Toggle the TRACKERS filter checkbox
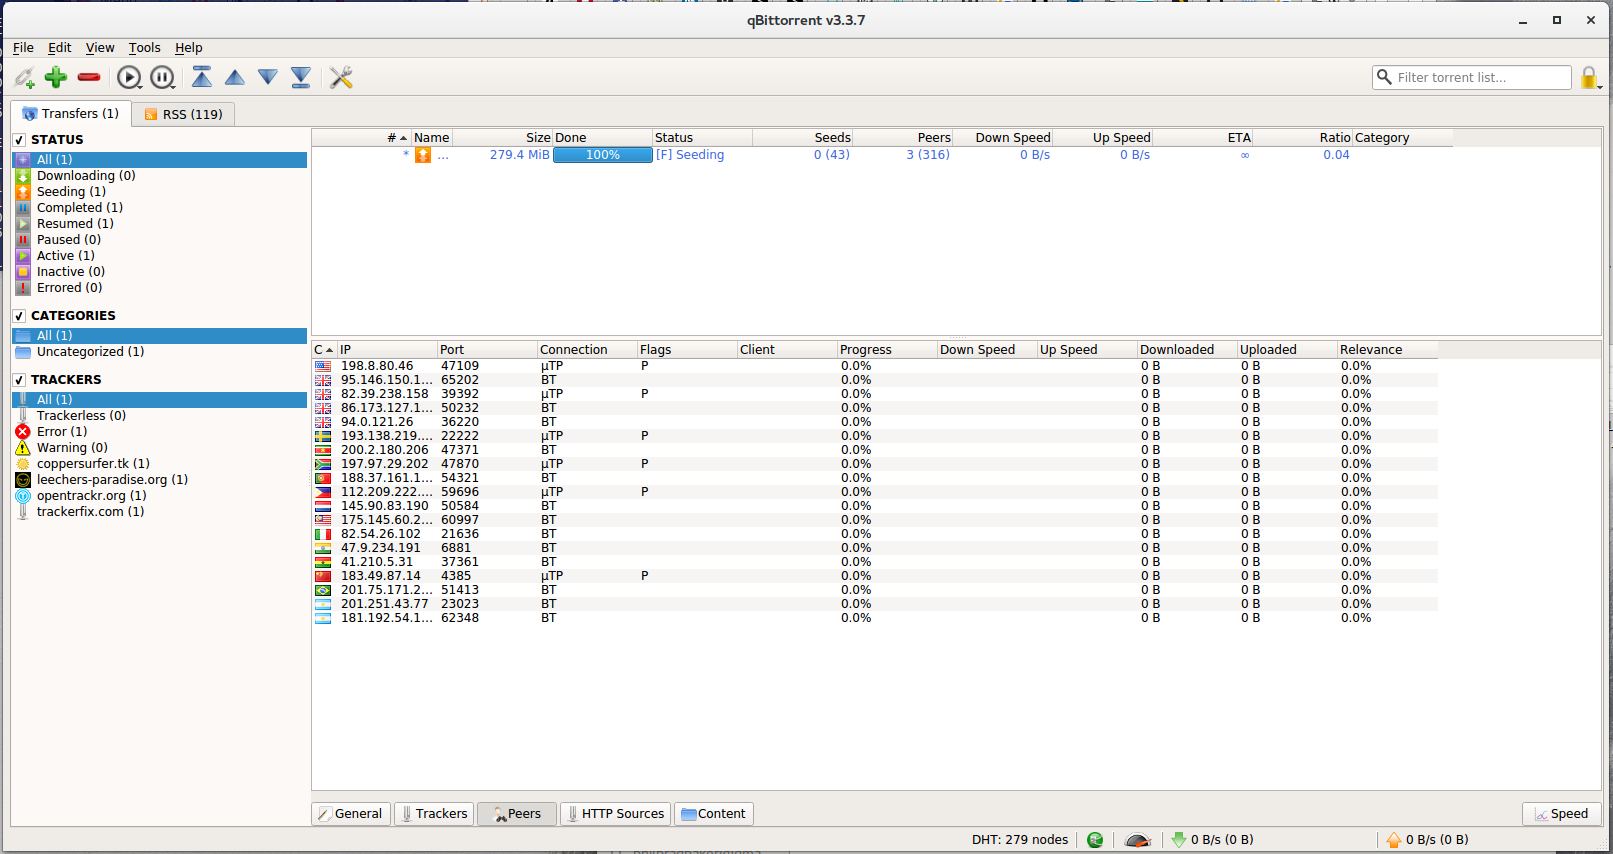 19,380
